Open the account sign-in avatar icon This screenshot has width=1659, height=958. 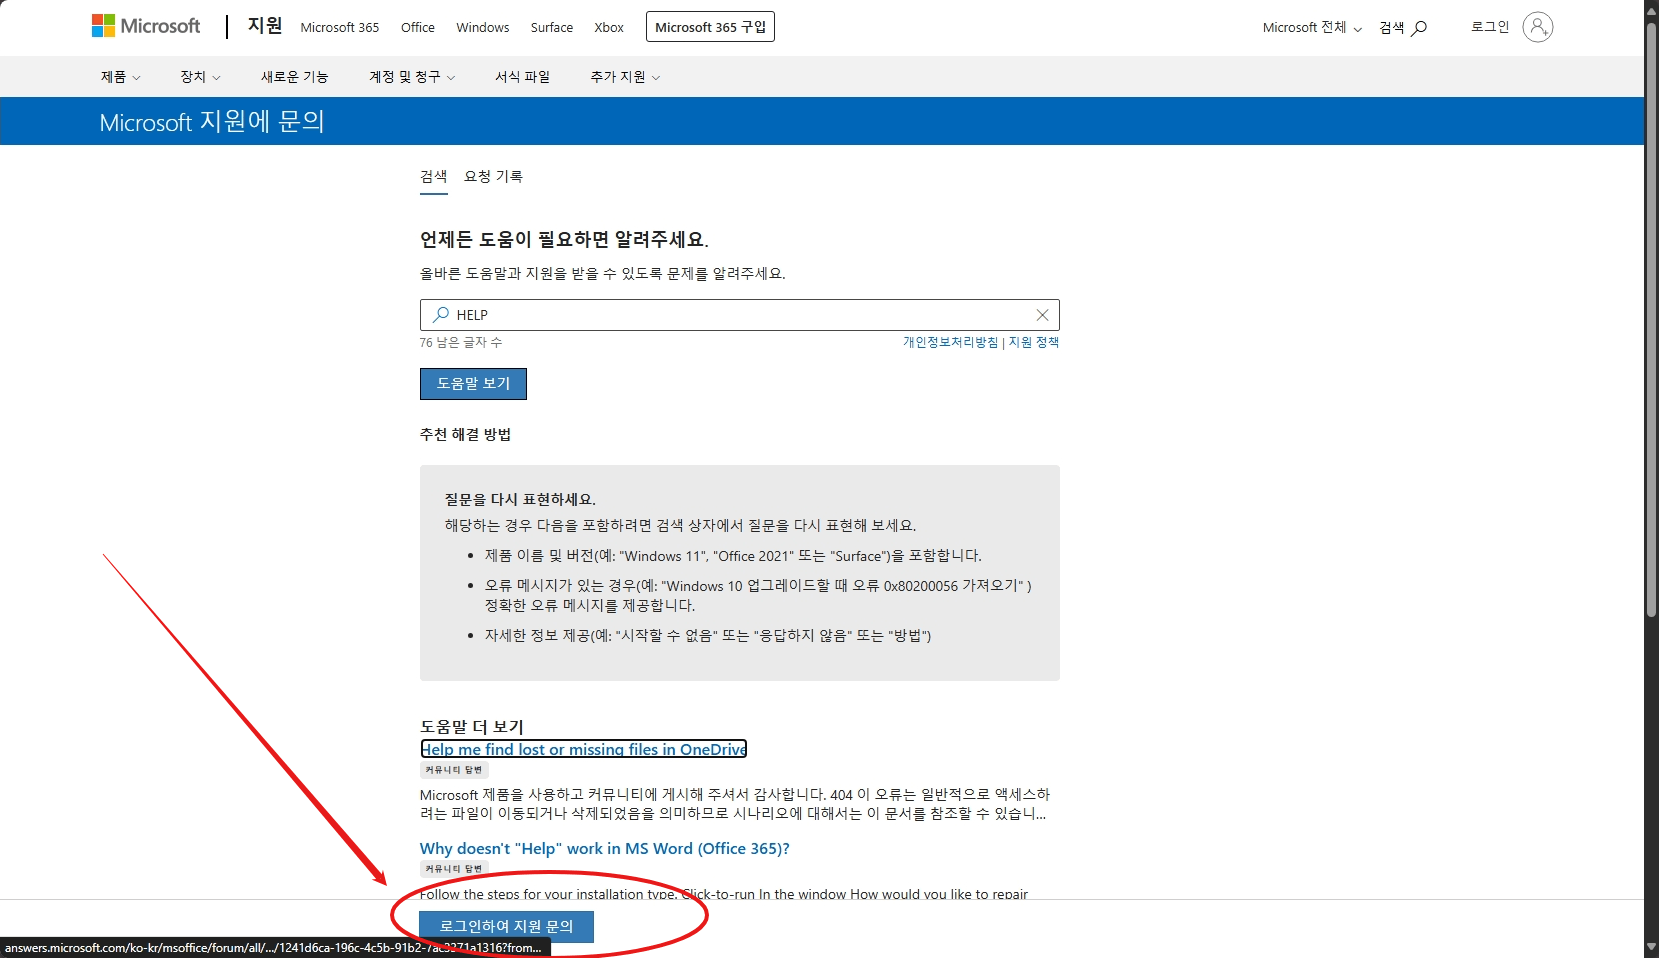pos(1538,27)
